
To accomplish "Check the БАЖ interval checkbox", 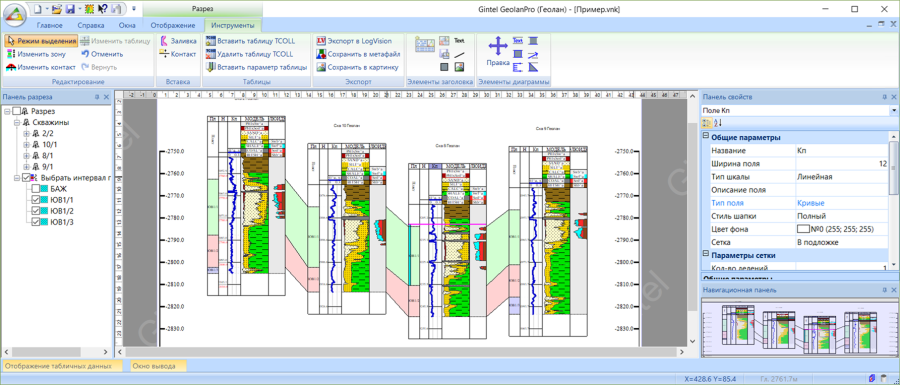I will pyautogui.click(x=36, y=189).
